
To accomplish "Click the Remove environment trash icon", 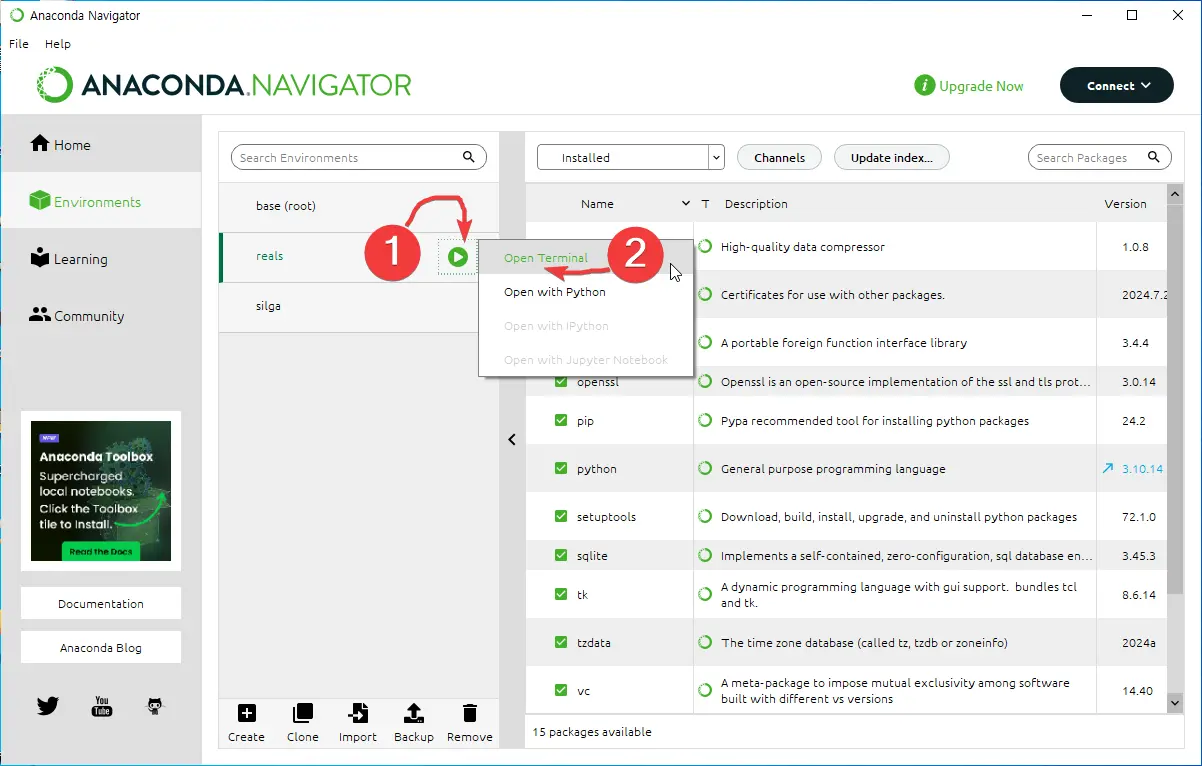I will coord(469,713).
